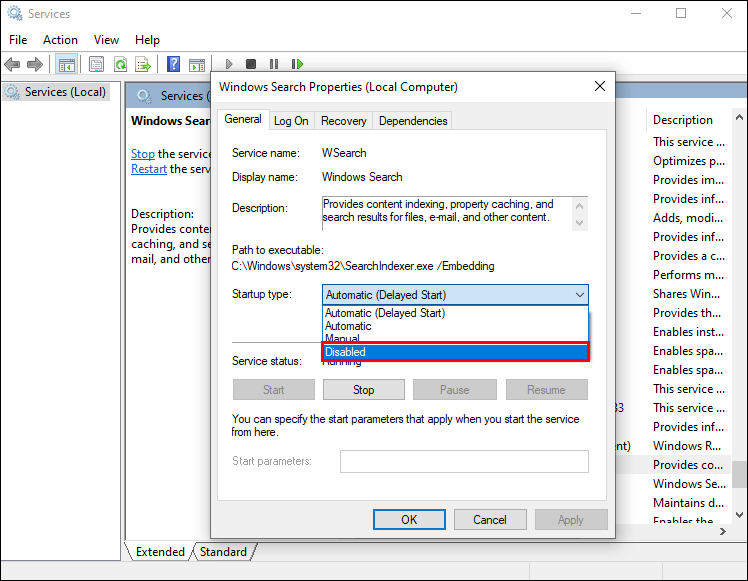This screenshot has width=748, height=581.
Task: Click the horizontal scrollbar right arrow
Action: click(723, 531)
